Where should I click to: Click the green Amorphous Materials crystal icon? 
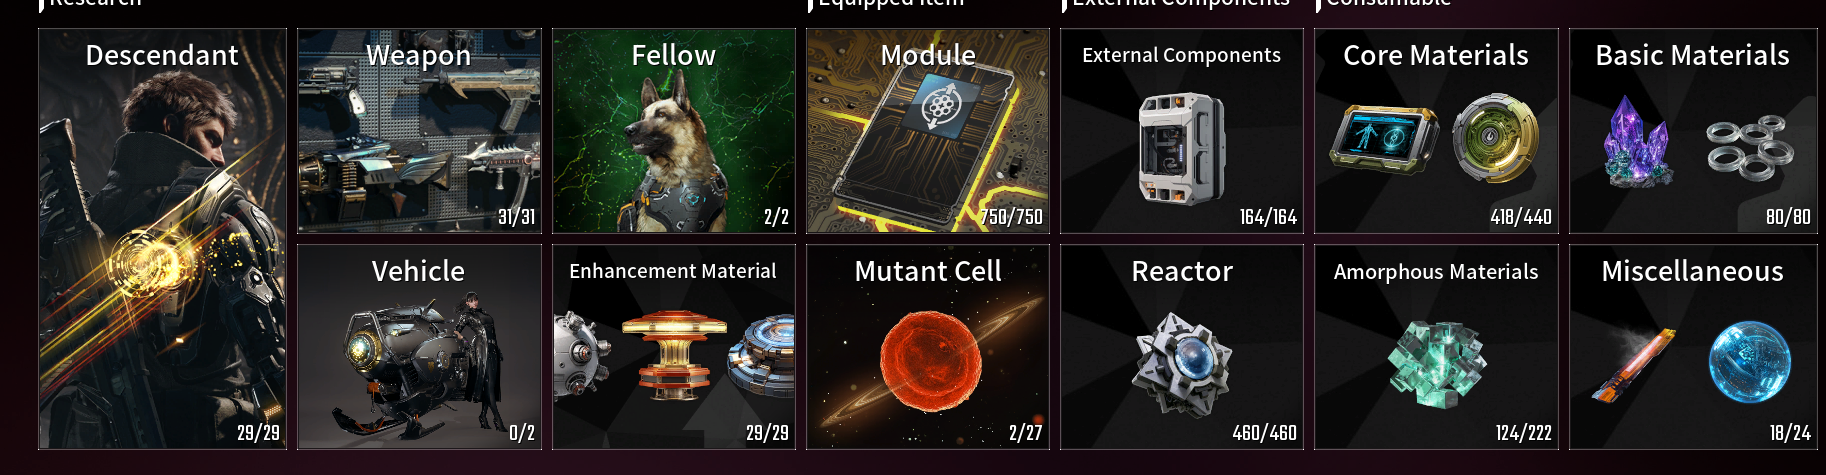click(x=1437, y=363)
